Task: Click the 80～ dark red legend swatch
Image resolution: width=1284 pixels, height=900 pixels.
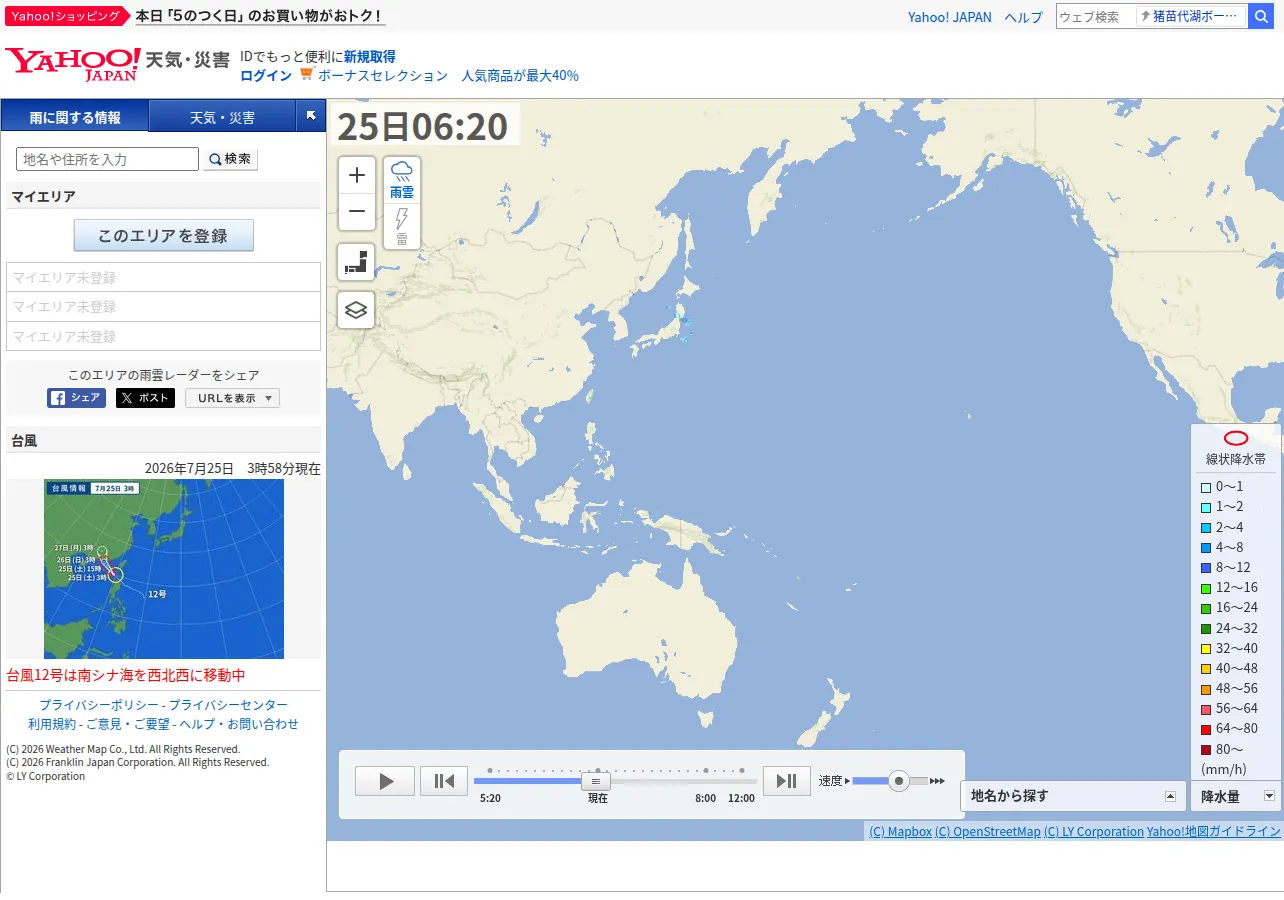Action: 1206,749
